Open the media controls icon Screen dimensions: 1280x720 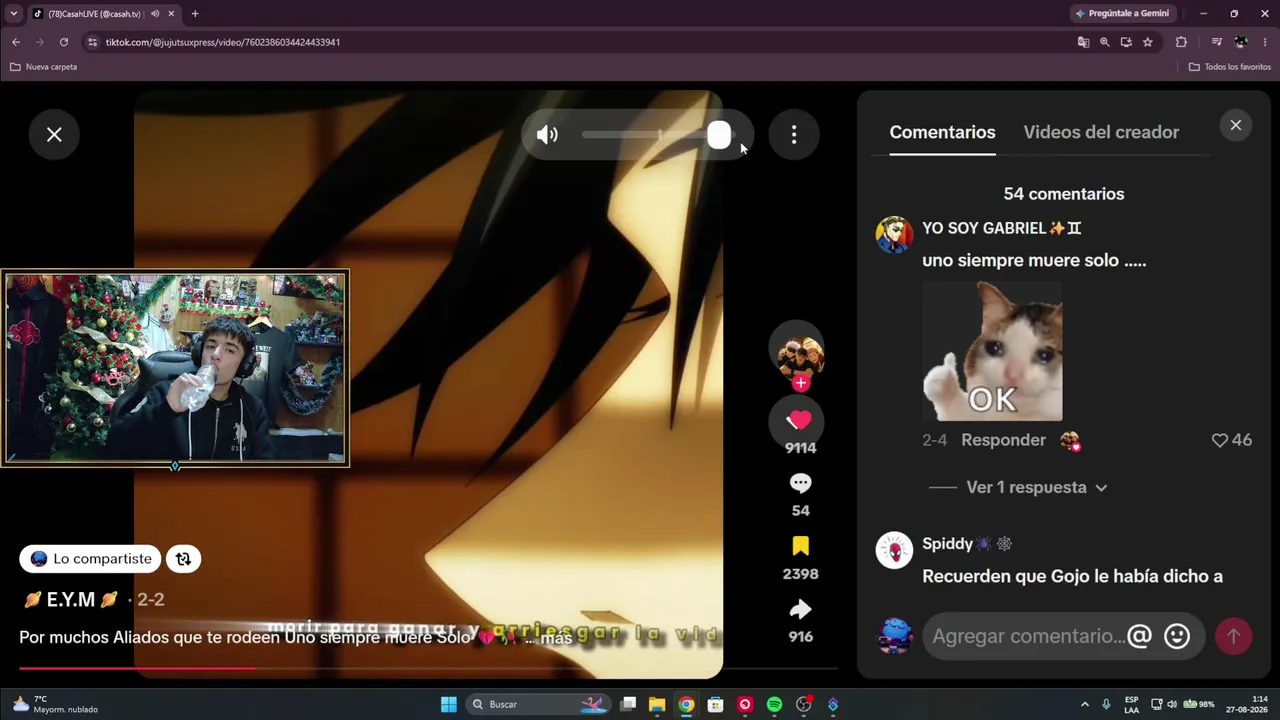(x=1217, y=42)
